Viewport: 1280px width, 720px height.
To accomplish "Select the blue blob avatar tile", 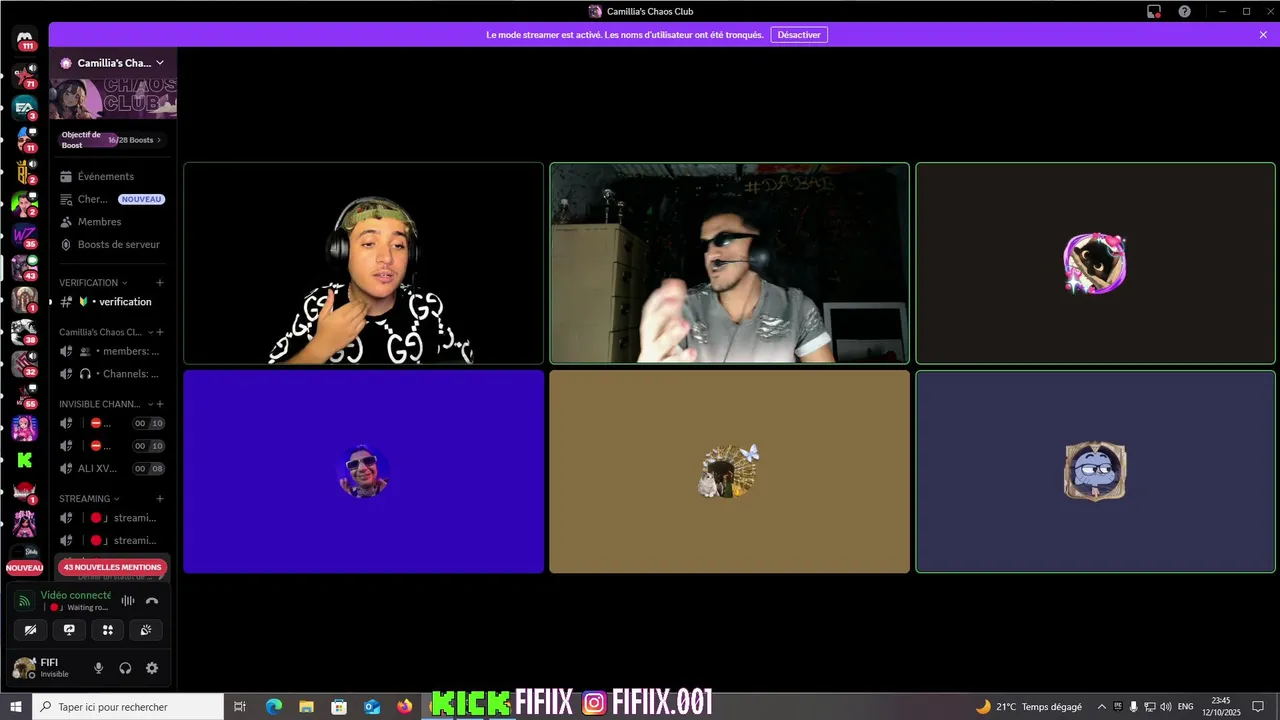I will 1096,471.
